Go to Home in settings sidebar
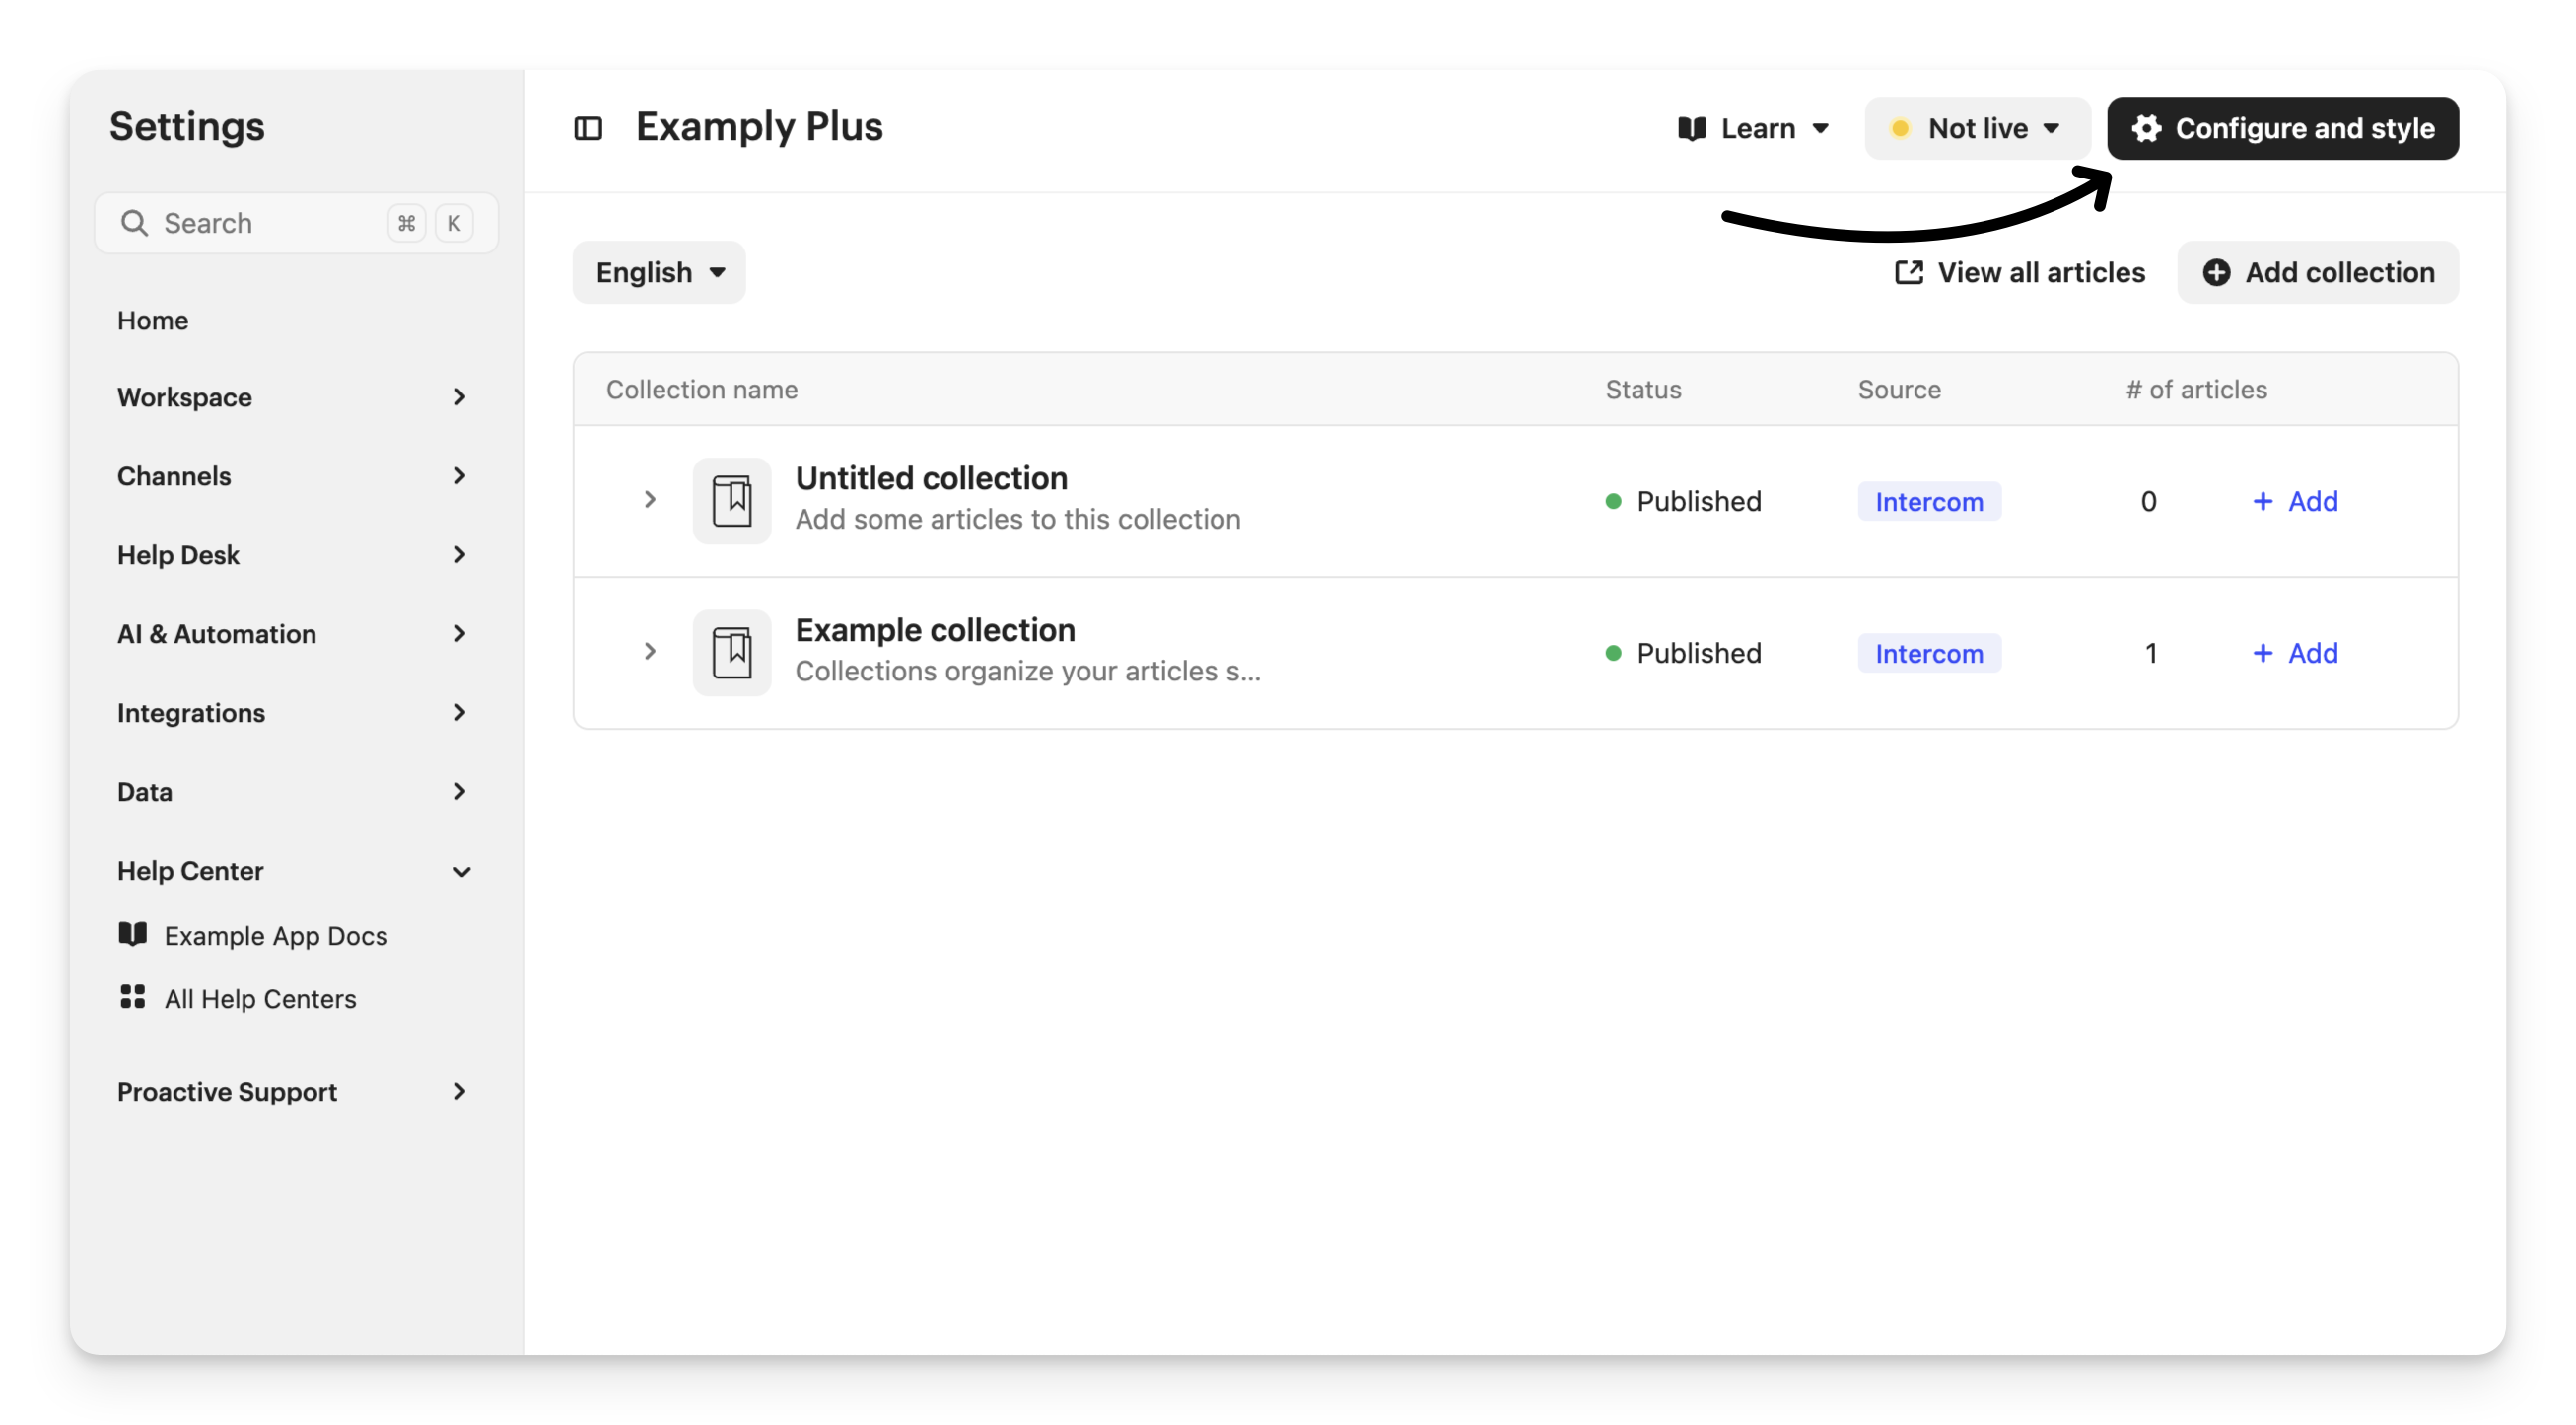This screenshot has height=1425, width=2576. pos(153,320)
